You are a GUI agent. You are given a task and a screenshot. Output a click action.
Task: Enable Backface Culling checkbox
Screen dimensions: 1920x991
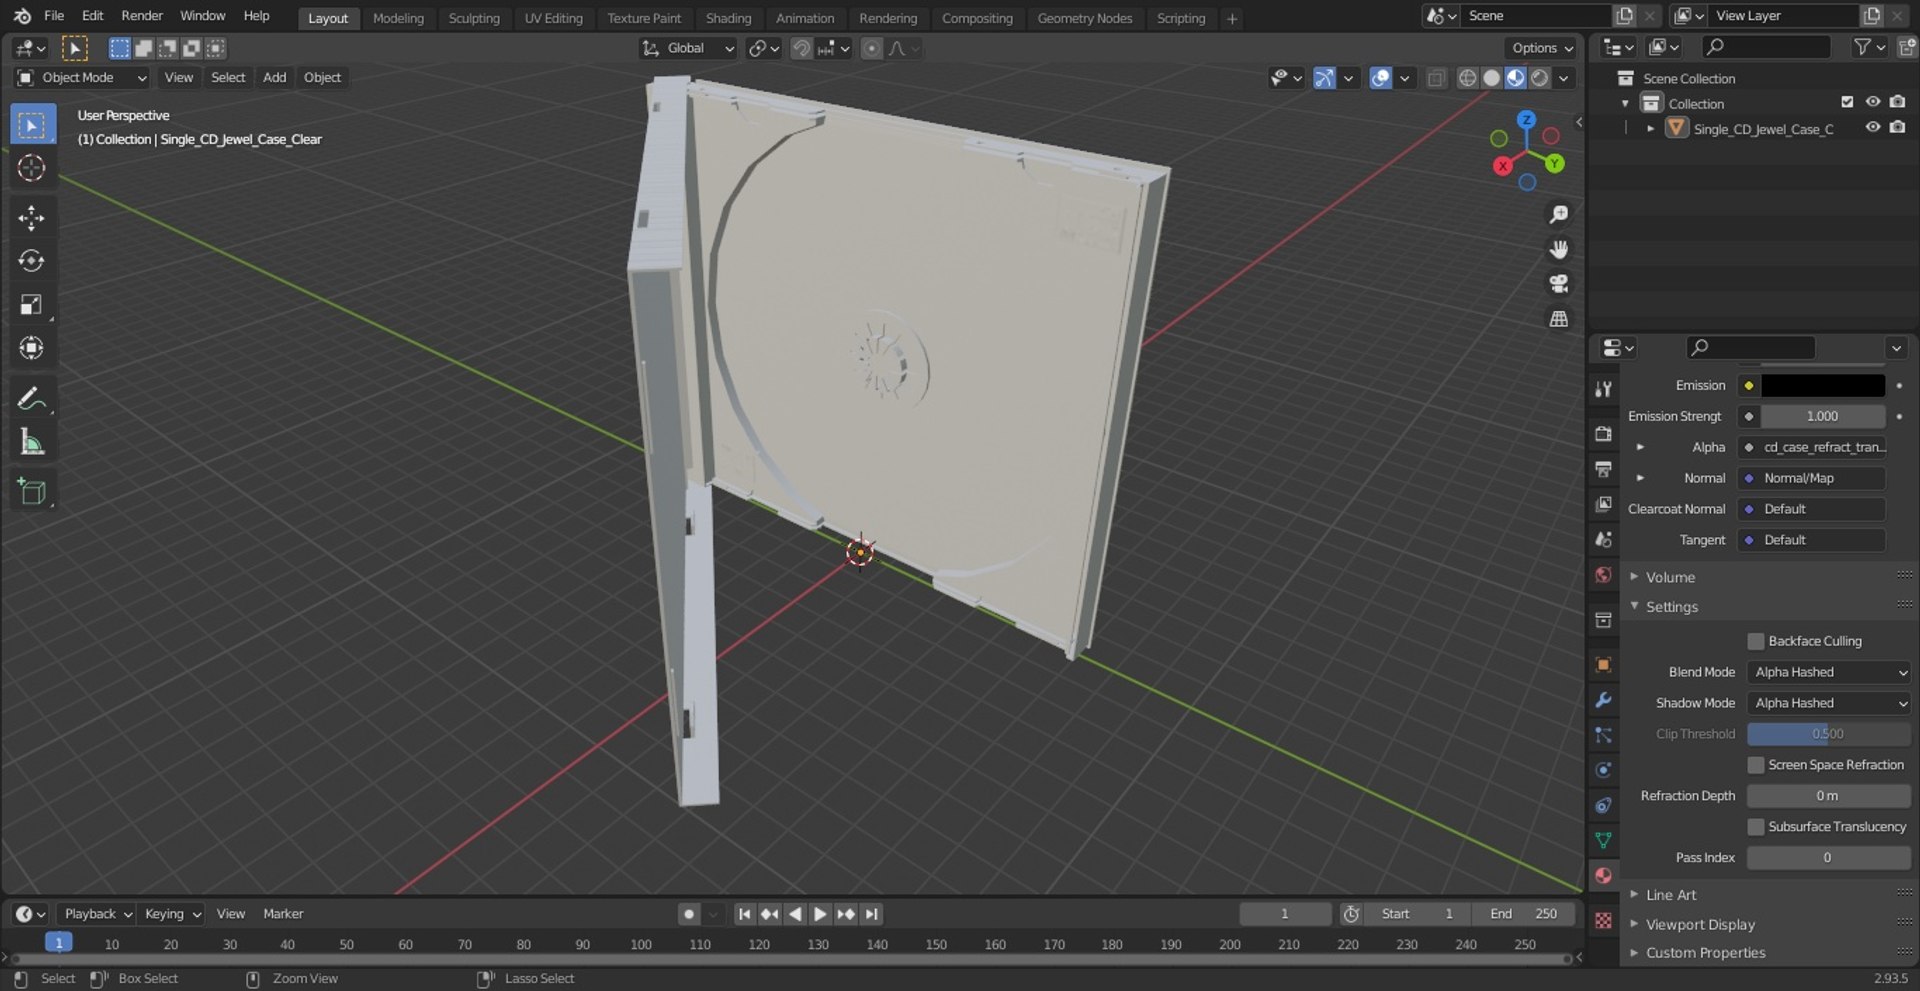tap(1756, 641)
